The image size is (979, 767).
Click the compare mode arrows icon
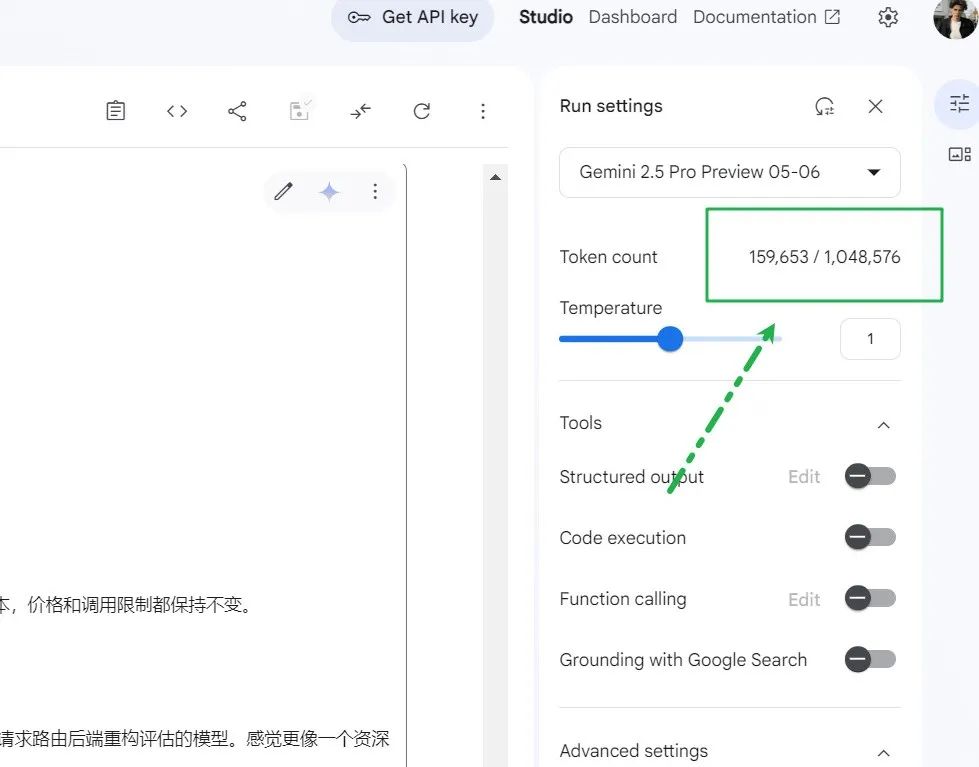(360, 111)
